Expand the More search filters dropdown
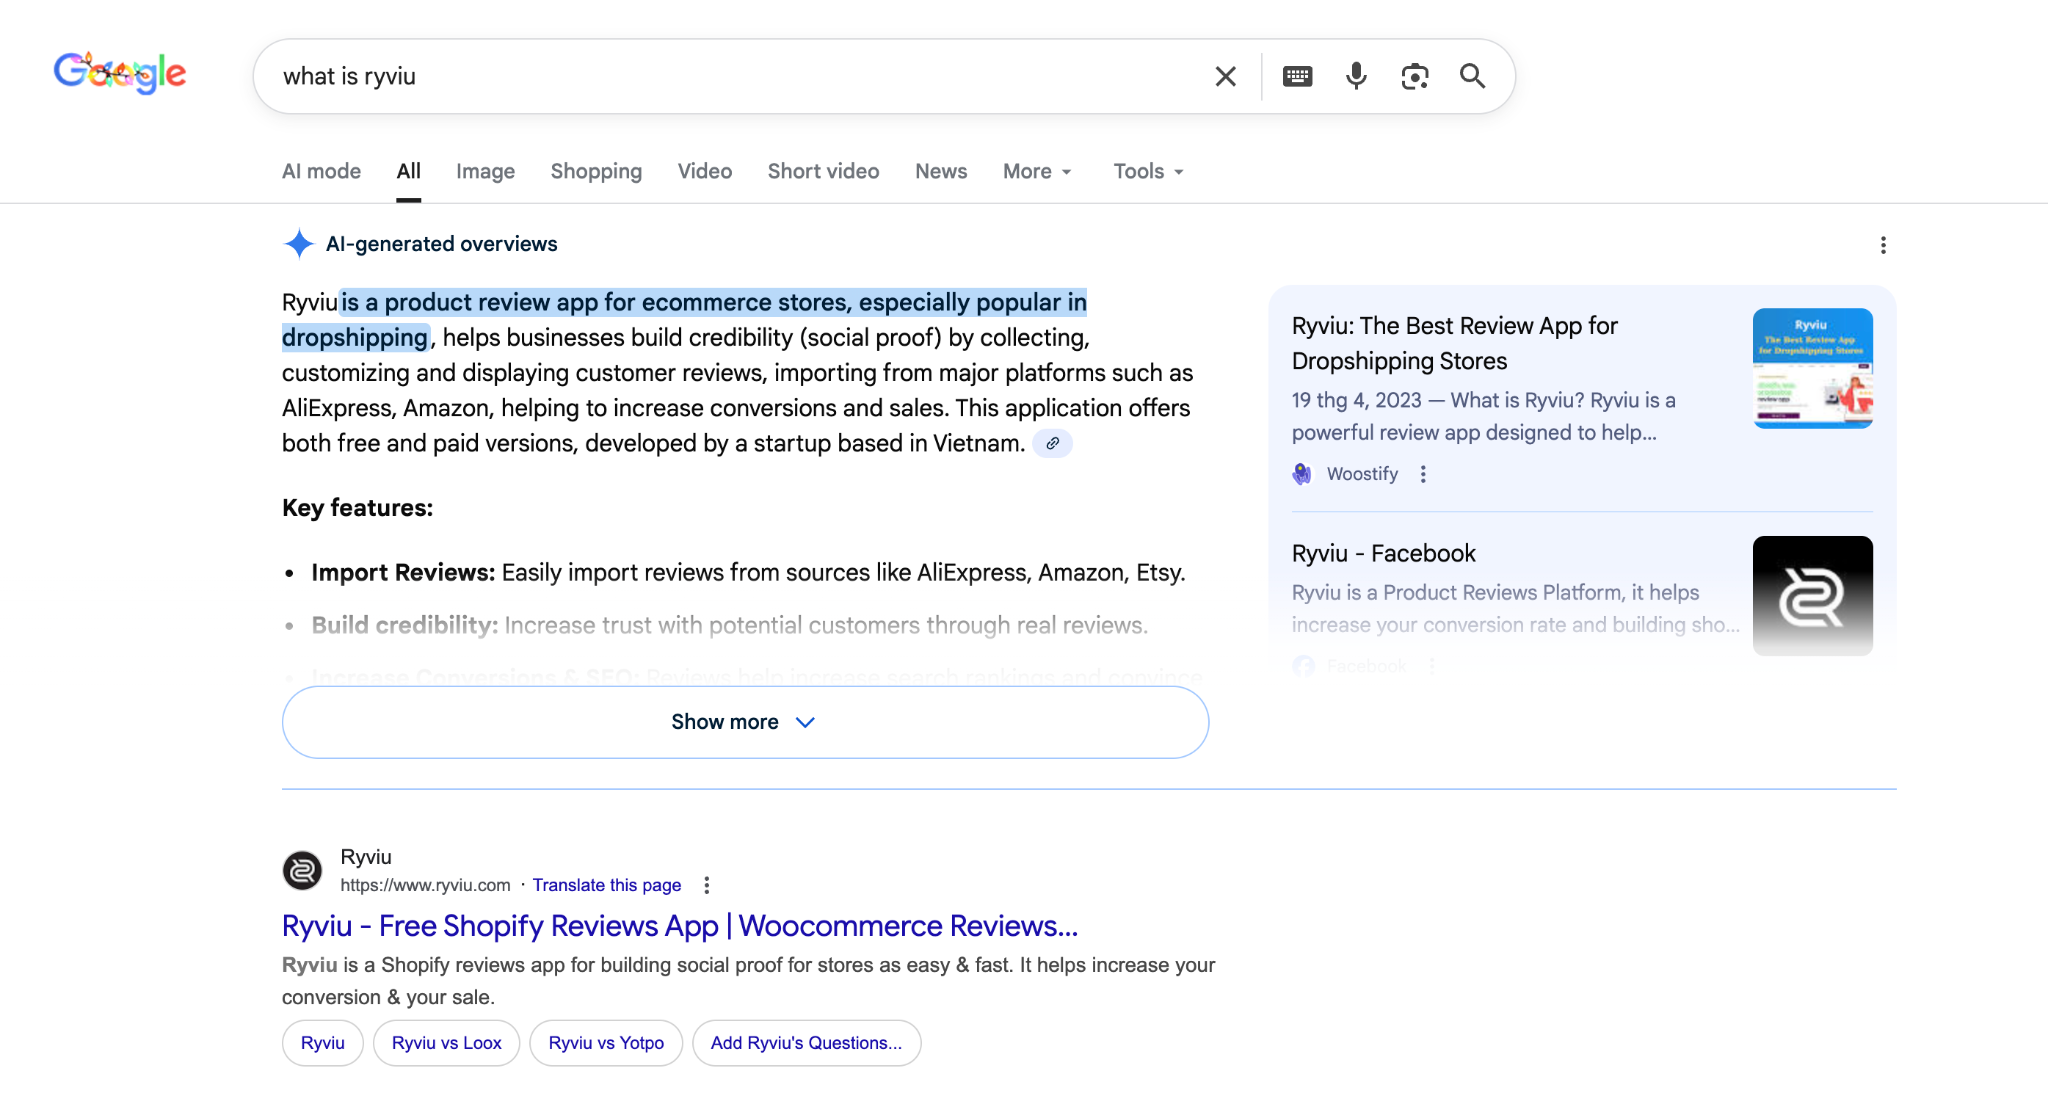 (x=1037, y=171)
